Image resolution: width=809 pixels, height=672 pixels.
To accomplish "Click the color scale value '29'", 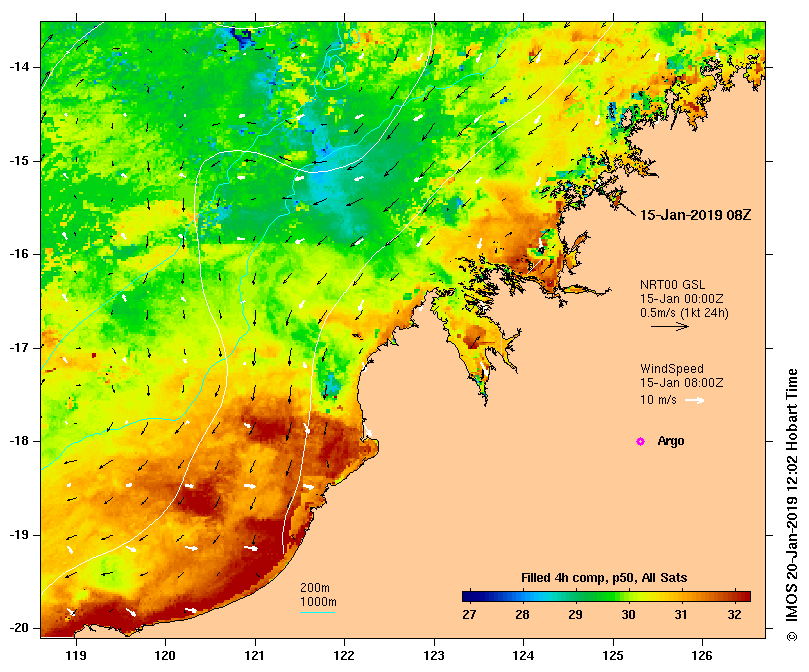I will 575,615.
